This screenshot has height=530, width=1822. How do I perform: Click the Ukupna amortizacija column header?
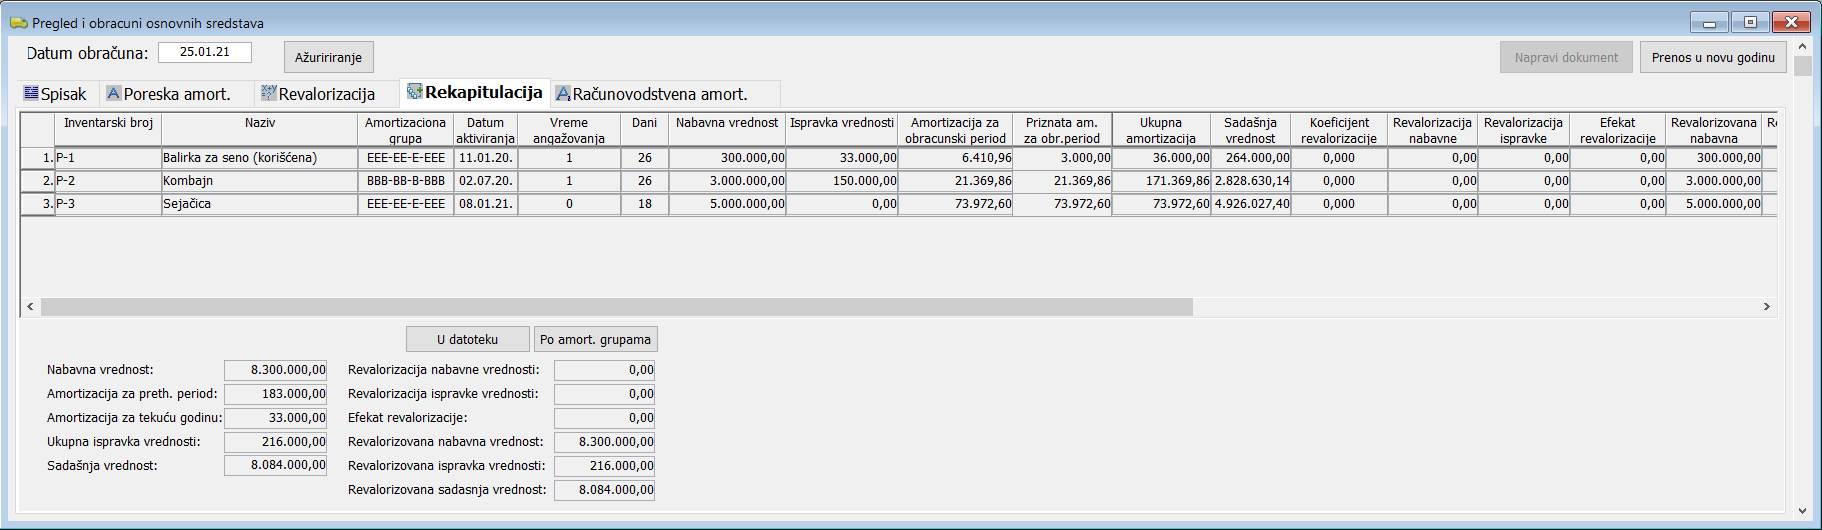(x=1161, y=130)
